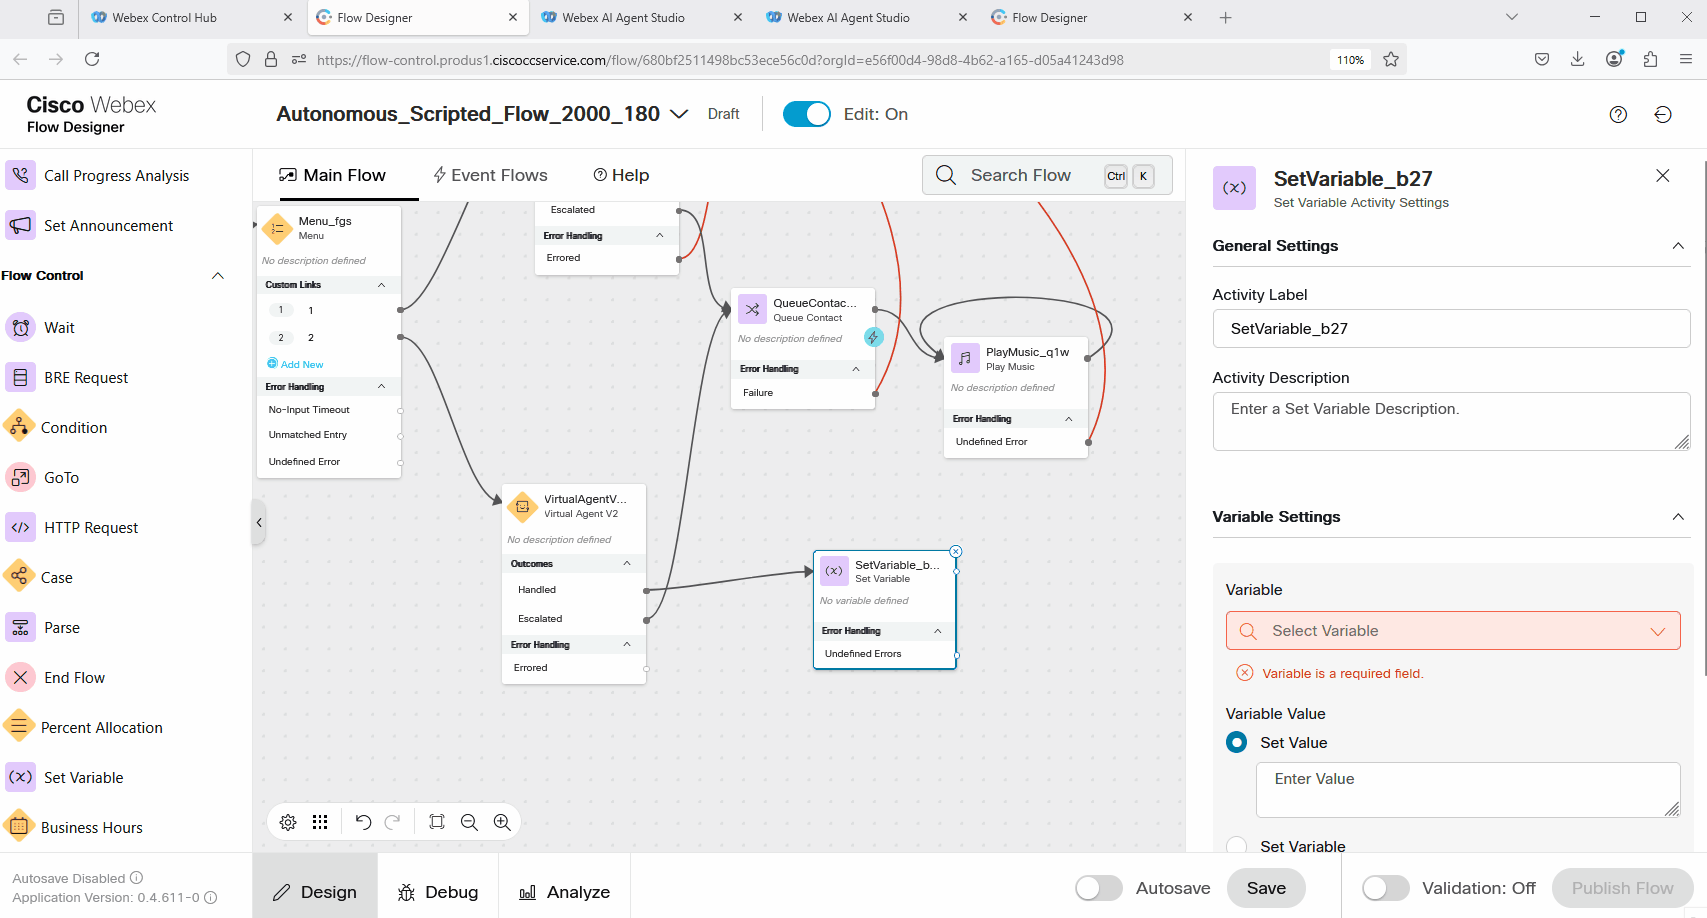Screen dimensions: 1707x918
Task: Click the grid dots icon in canvas toolbar
Action: click(x=320, y=822)
